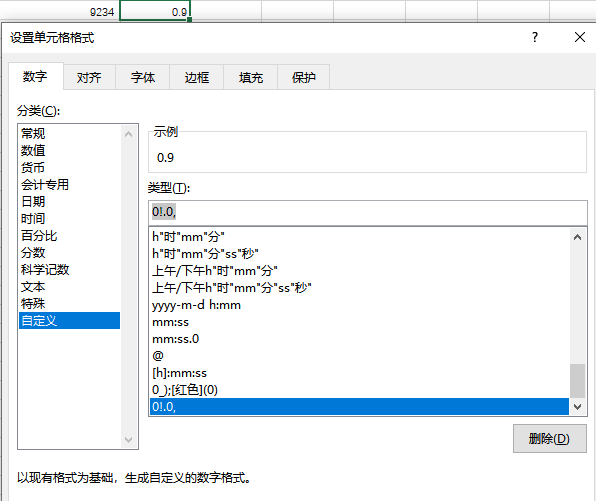Select the mm:ss.0 format
Viewport: 596px width, 501px height.
[x=360, y=339]
